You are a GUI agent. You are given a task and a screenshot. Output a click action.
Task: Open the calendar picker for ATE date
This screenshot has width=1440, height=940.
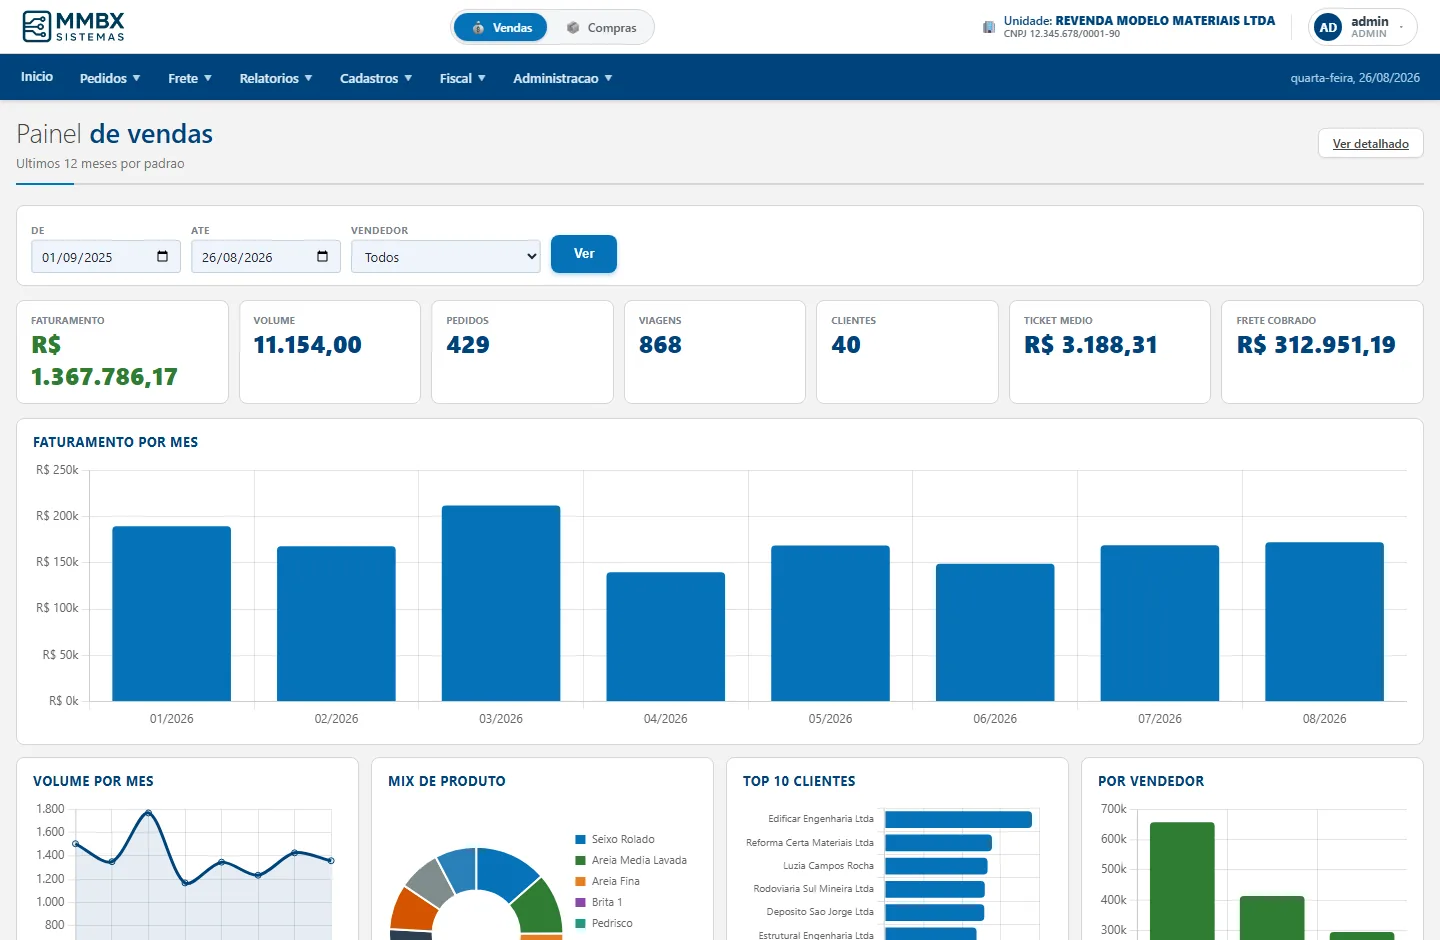point(323,257)
